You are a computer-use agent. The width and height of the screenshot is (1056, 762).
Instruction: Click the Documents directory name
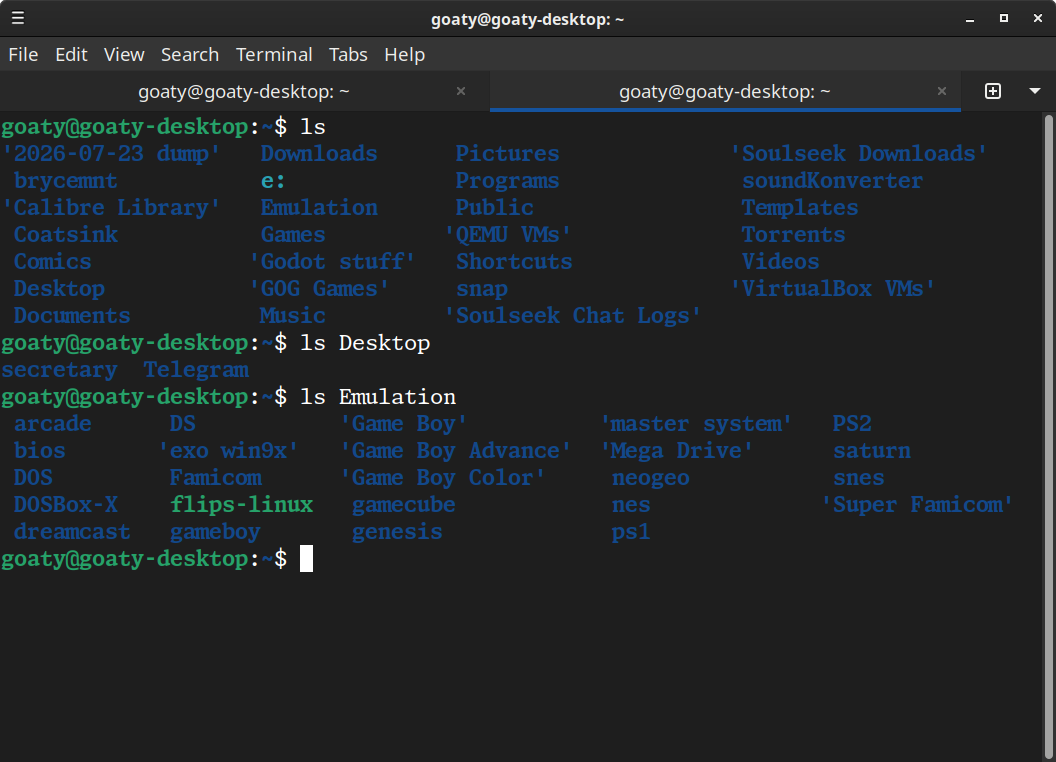pyautogui.click(x=72, y=315)
